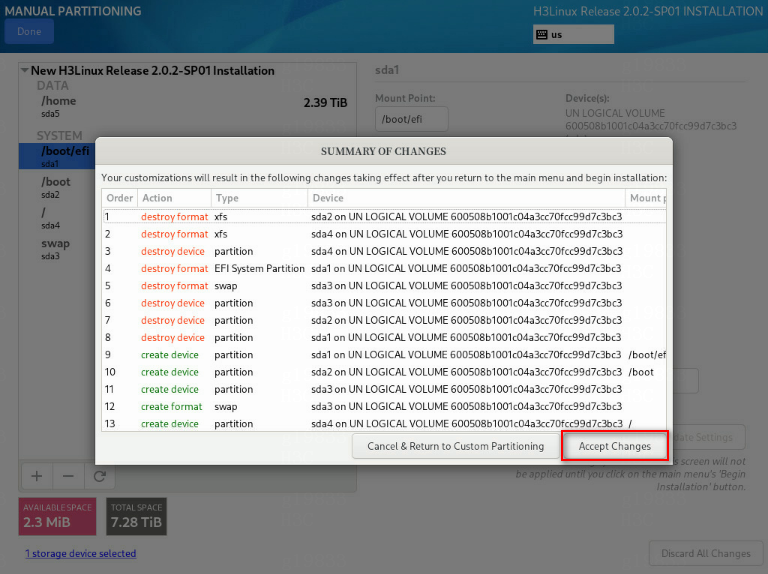
Task: Click the SYSTEM section label
Action: click(59, 136)
